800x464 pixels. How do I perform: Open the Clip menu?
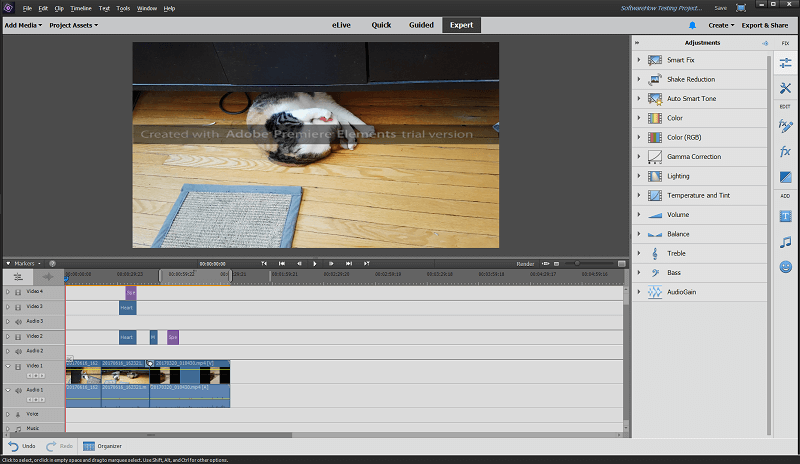click(59, 8)
